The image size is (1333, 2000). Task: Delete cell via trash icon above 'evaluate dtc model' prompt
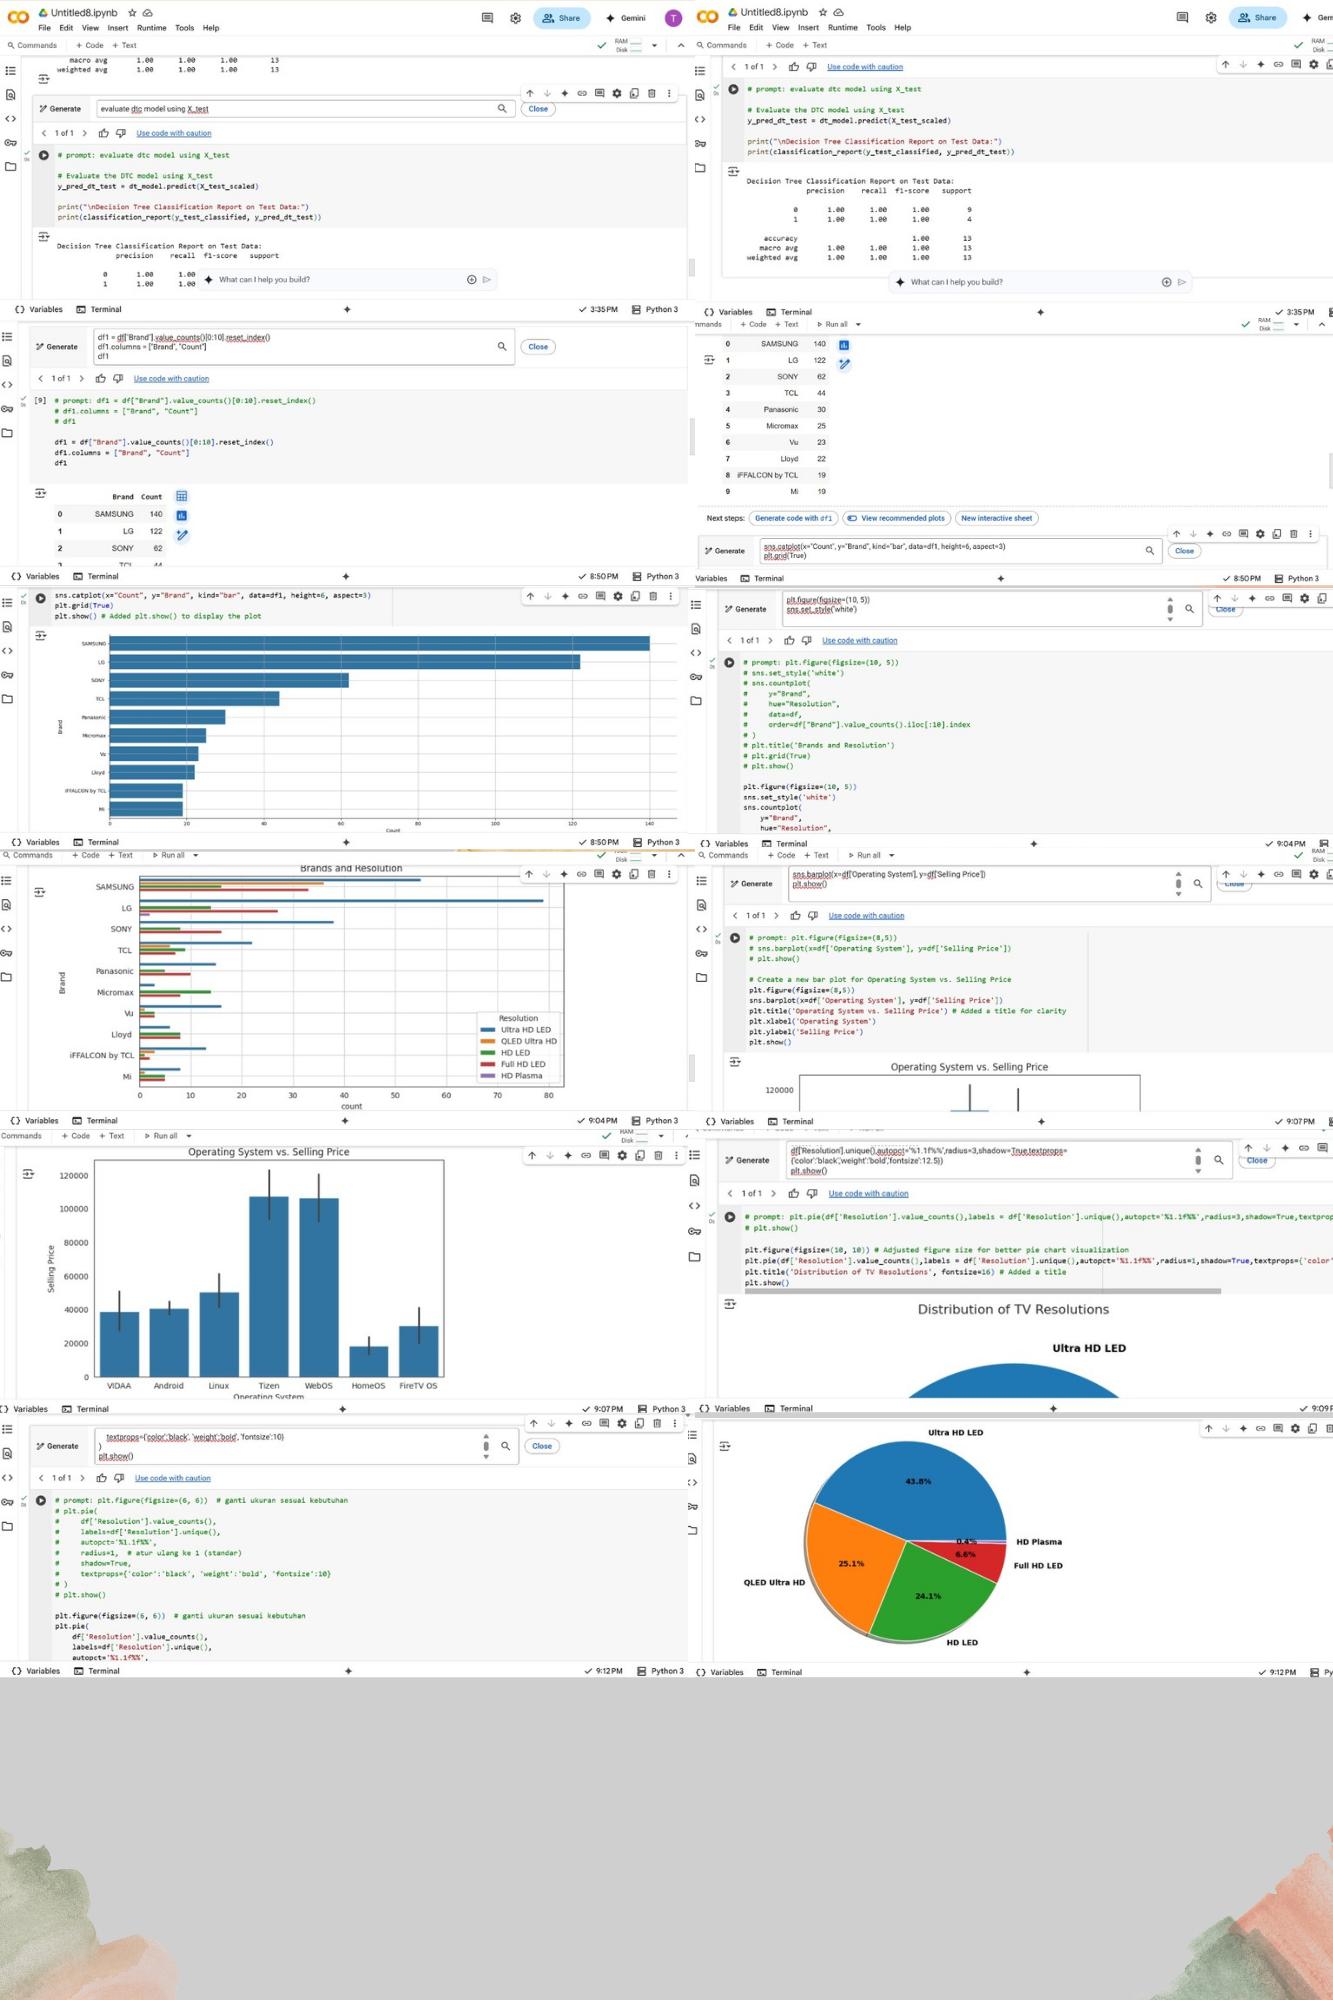click(652, 93)
